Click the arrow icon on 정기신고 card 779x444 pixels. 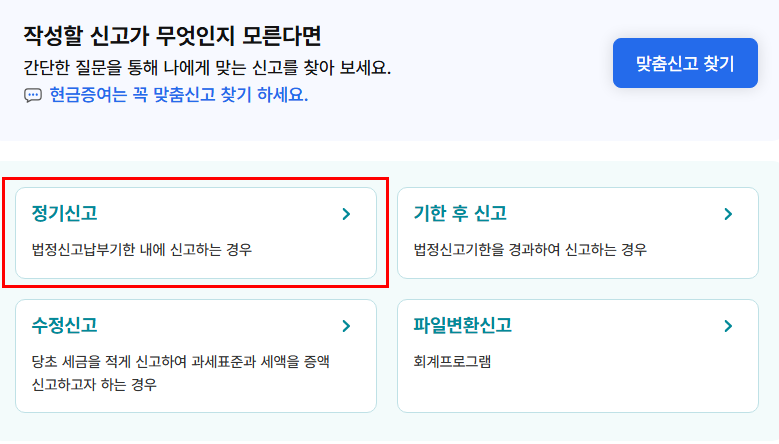pyautogui.click(x=346, y=214)
